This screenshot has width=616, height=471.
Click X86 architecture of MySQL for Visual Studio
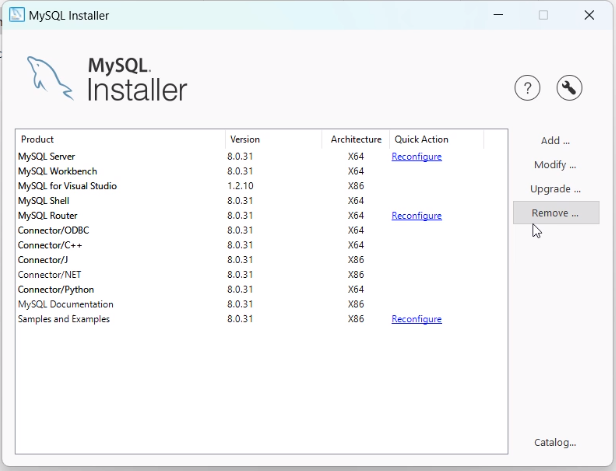[x=356, y=186]
